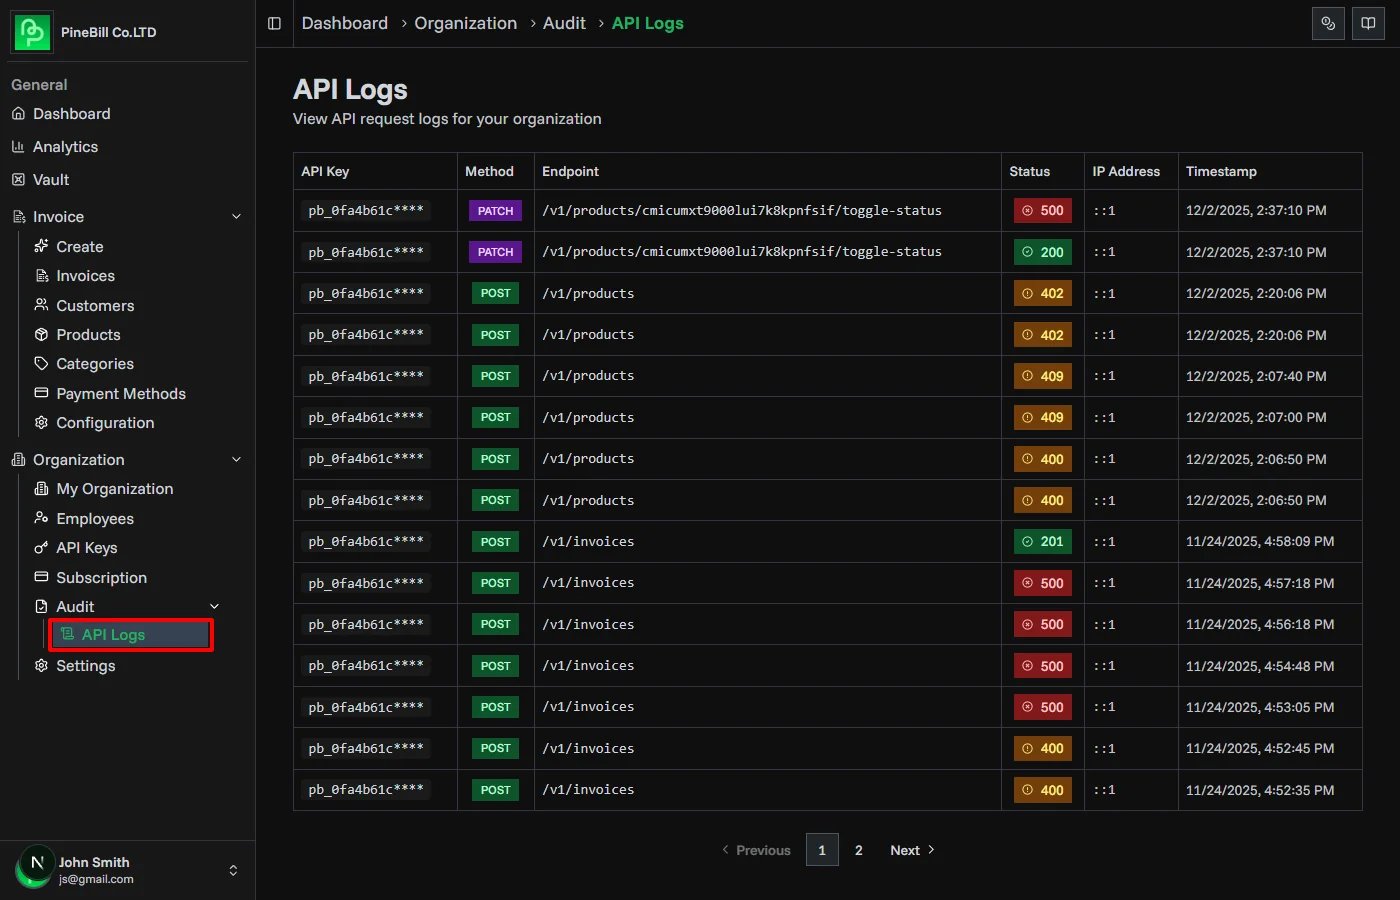This screenshot has height=900, width=1400.
Task: Click the PineBill Co.LTD logo
Action: tap(29, 31)
